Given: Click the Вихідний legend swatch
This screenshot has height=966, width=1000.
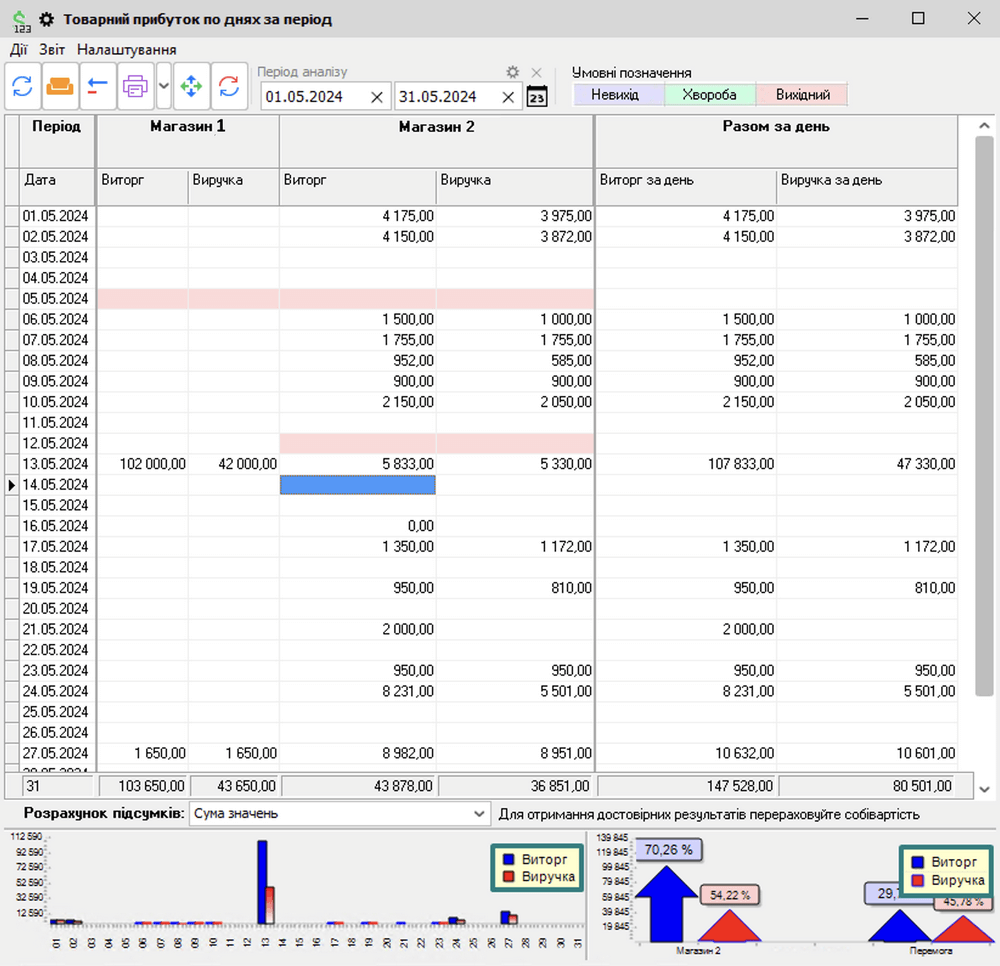Looking at the screenshot, I should pyautogui.click(x=801, y=95).
